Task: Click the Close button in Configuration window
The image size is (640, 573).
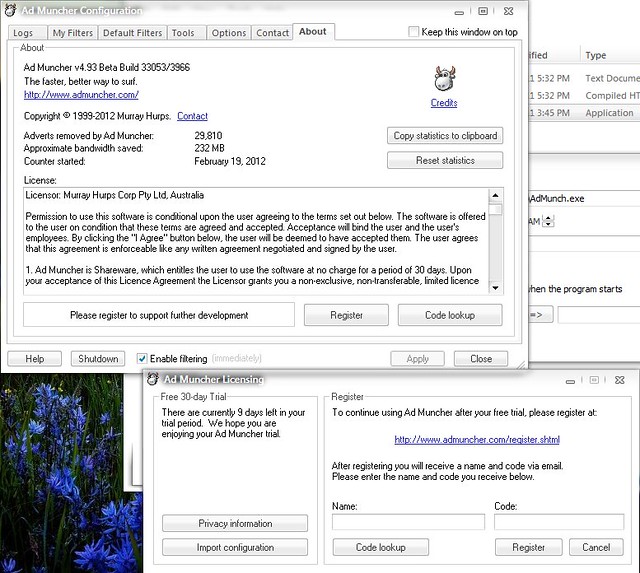Action: coord(481,359)
